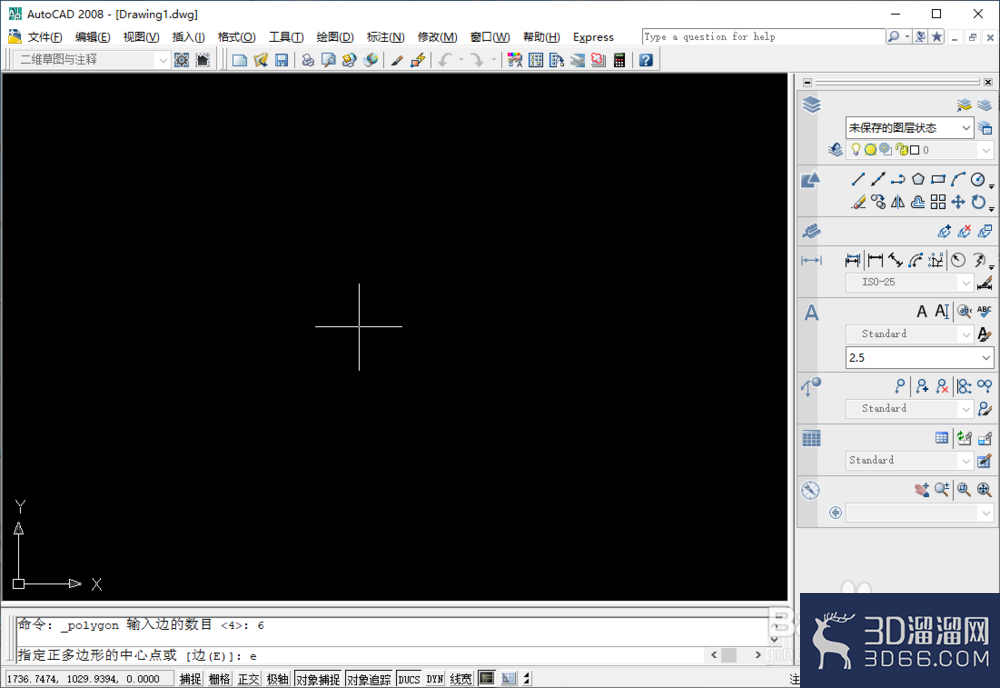
Task: Open the 2.5 text height dropdown
Action: (x=920, y=358)
